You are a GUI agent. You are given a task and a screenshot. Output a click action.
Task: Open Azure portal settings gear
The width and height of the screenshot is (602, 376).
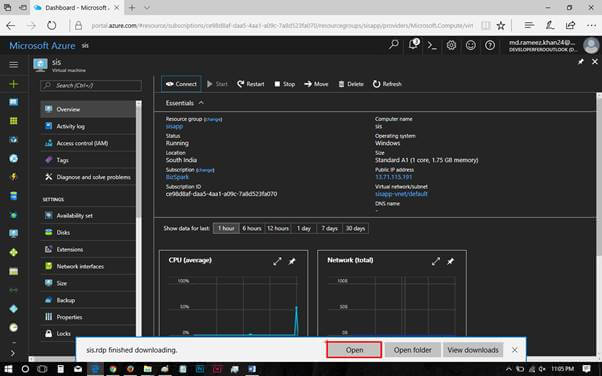(x=452, y=45)
